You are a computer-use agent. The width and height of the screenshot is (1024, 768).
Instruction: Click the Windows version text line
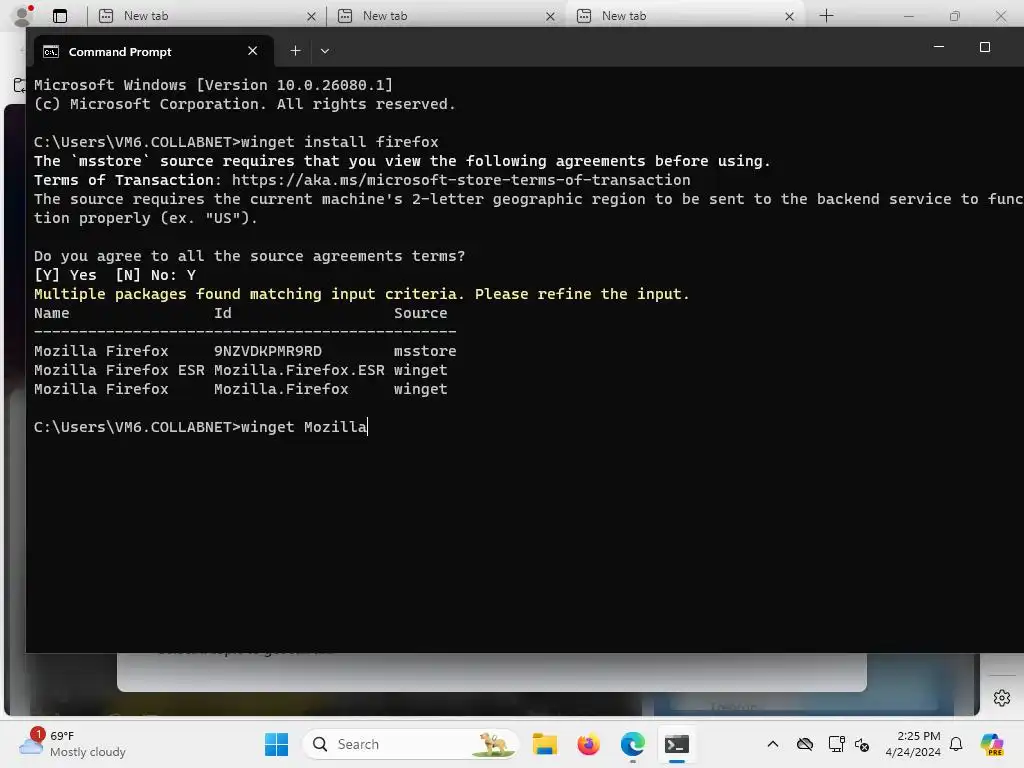point(214,85)
